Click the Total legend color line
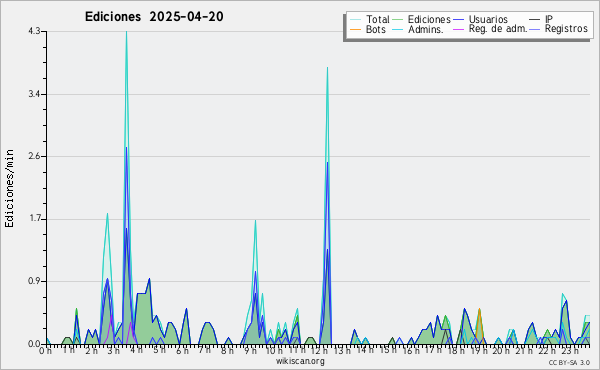This screenshot has height=370, width=600. 356,20
